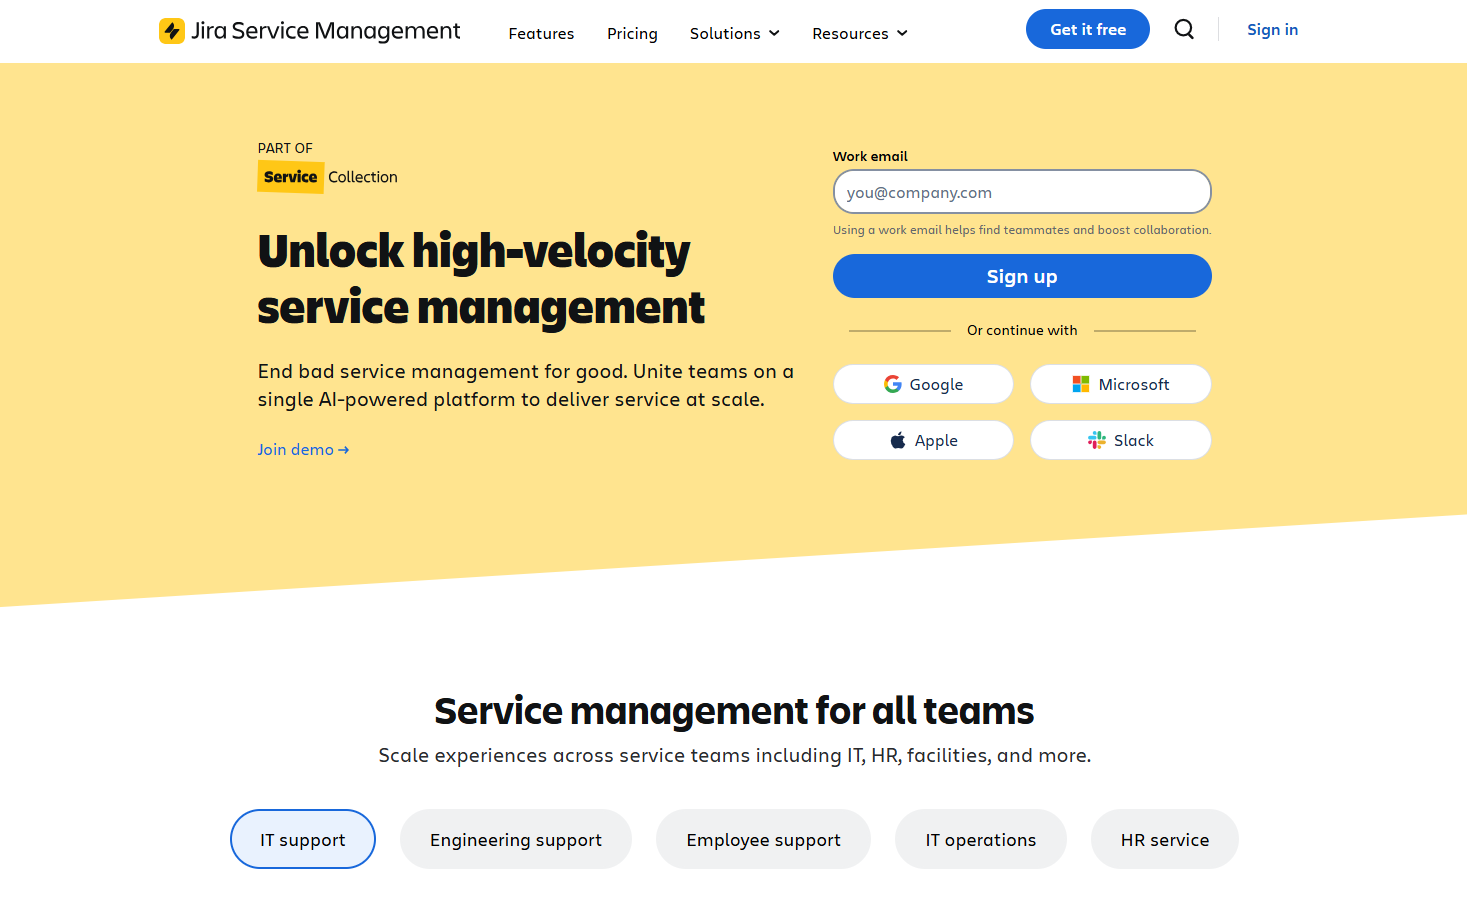The width and height of the screenshot is (1467, 899).
Task: Click the Apple logo icon
Action: 898,440
